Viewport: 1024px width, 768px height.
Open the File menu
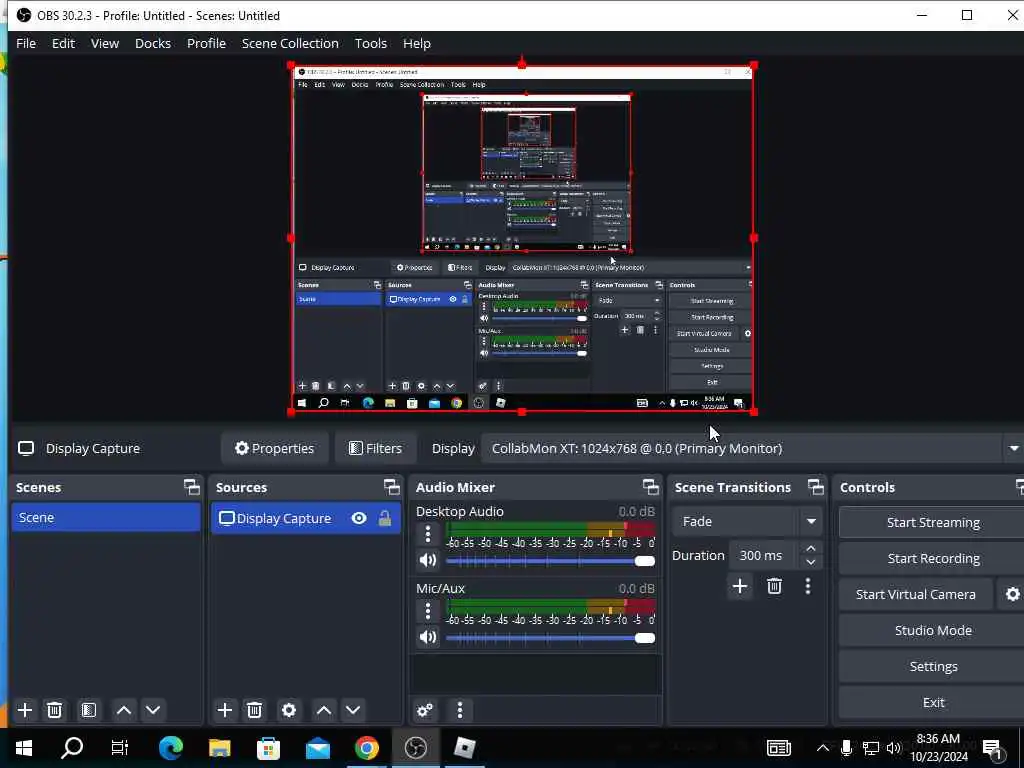[x=26, y=43]
